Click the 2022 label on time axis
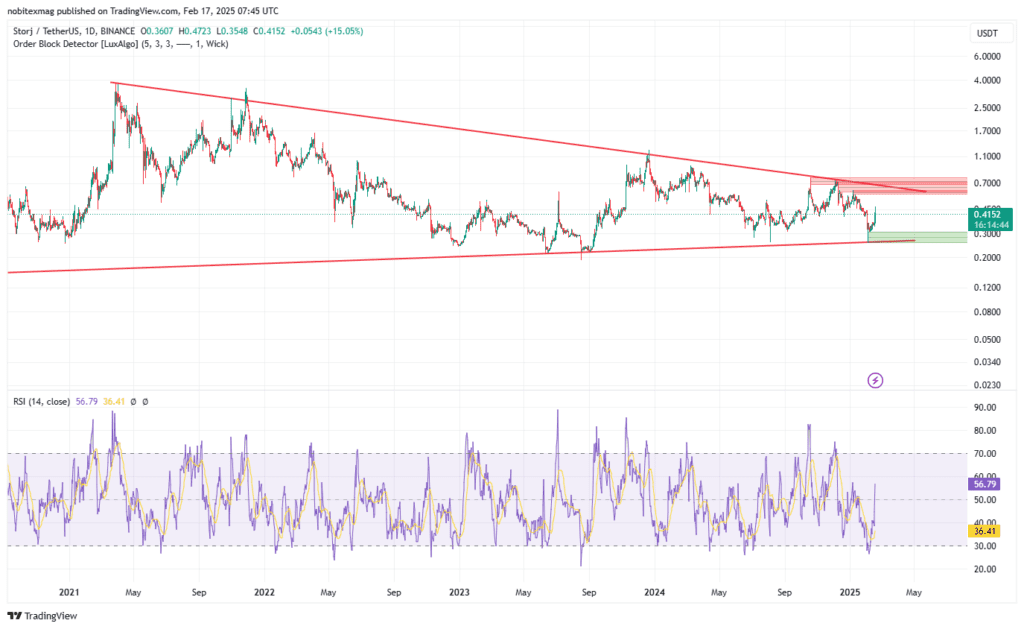 (264, 592)
